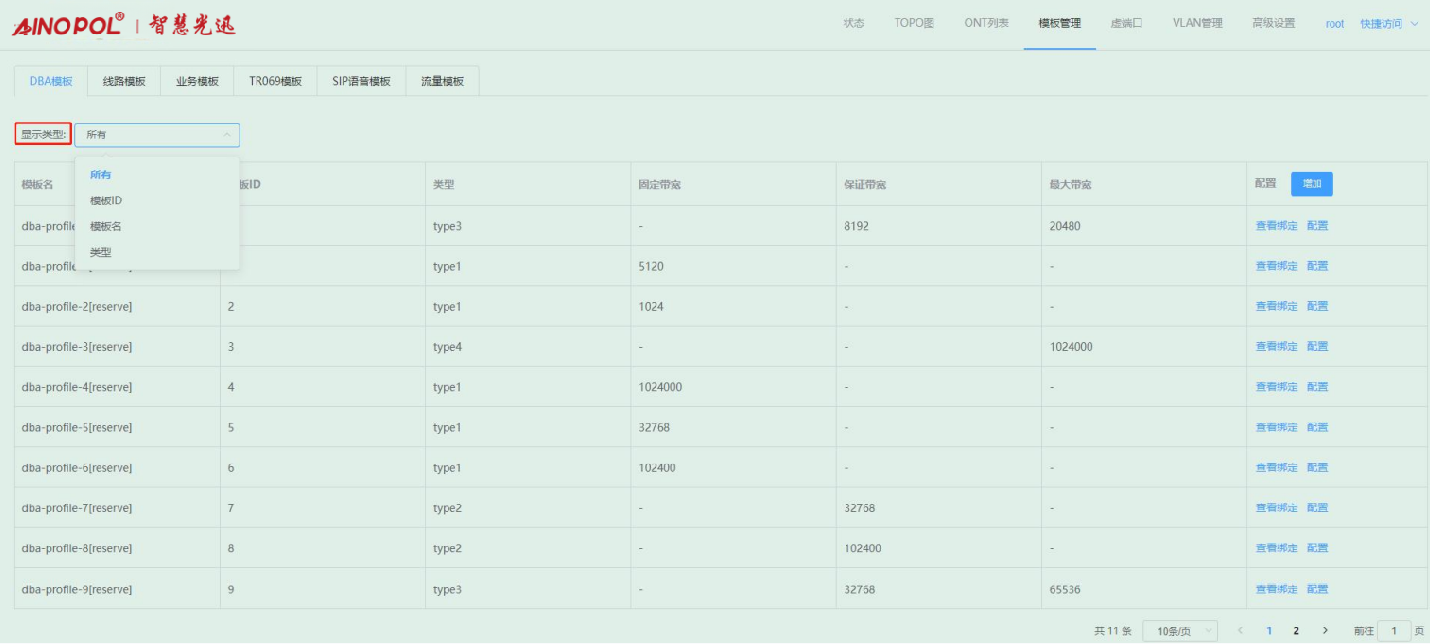Click the 前往 page number input field

(1393, 631)
